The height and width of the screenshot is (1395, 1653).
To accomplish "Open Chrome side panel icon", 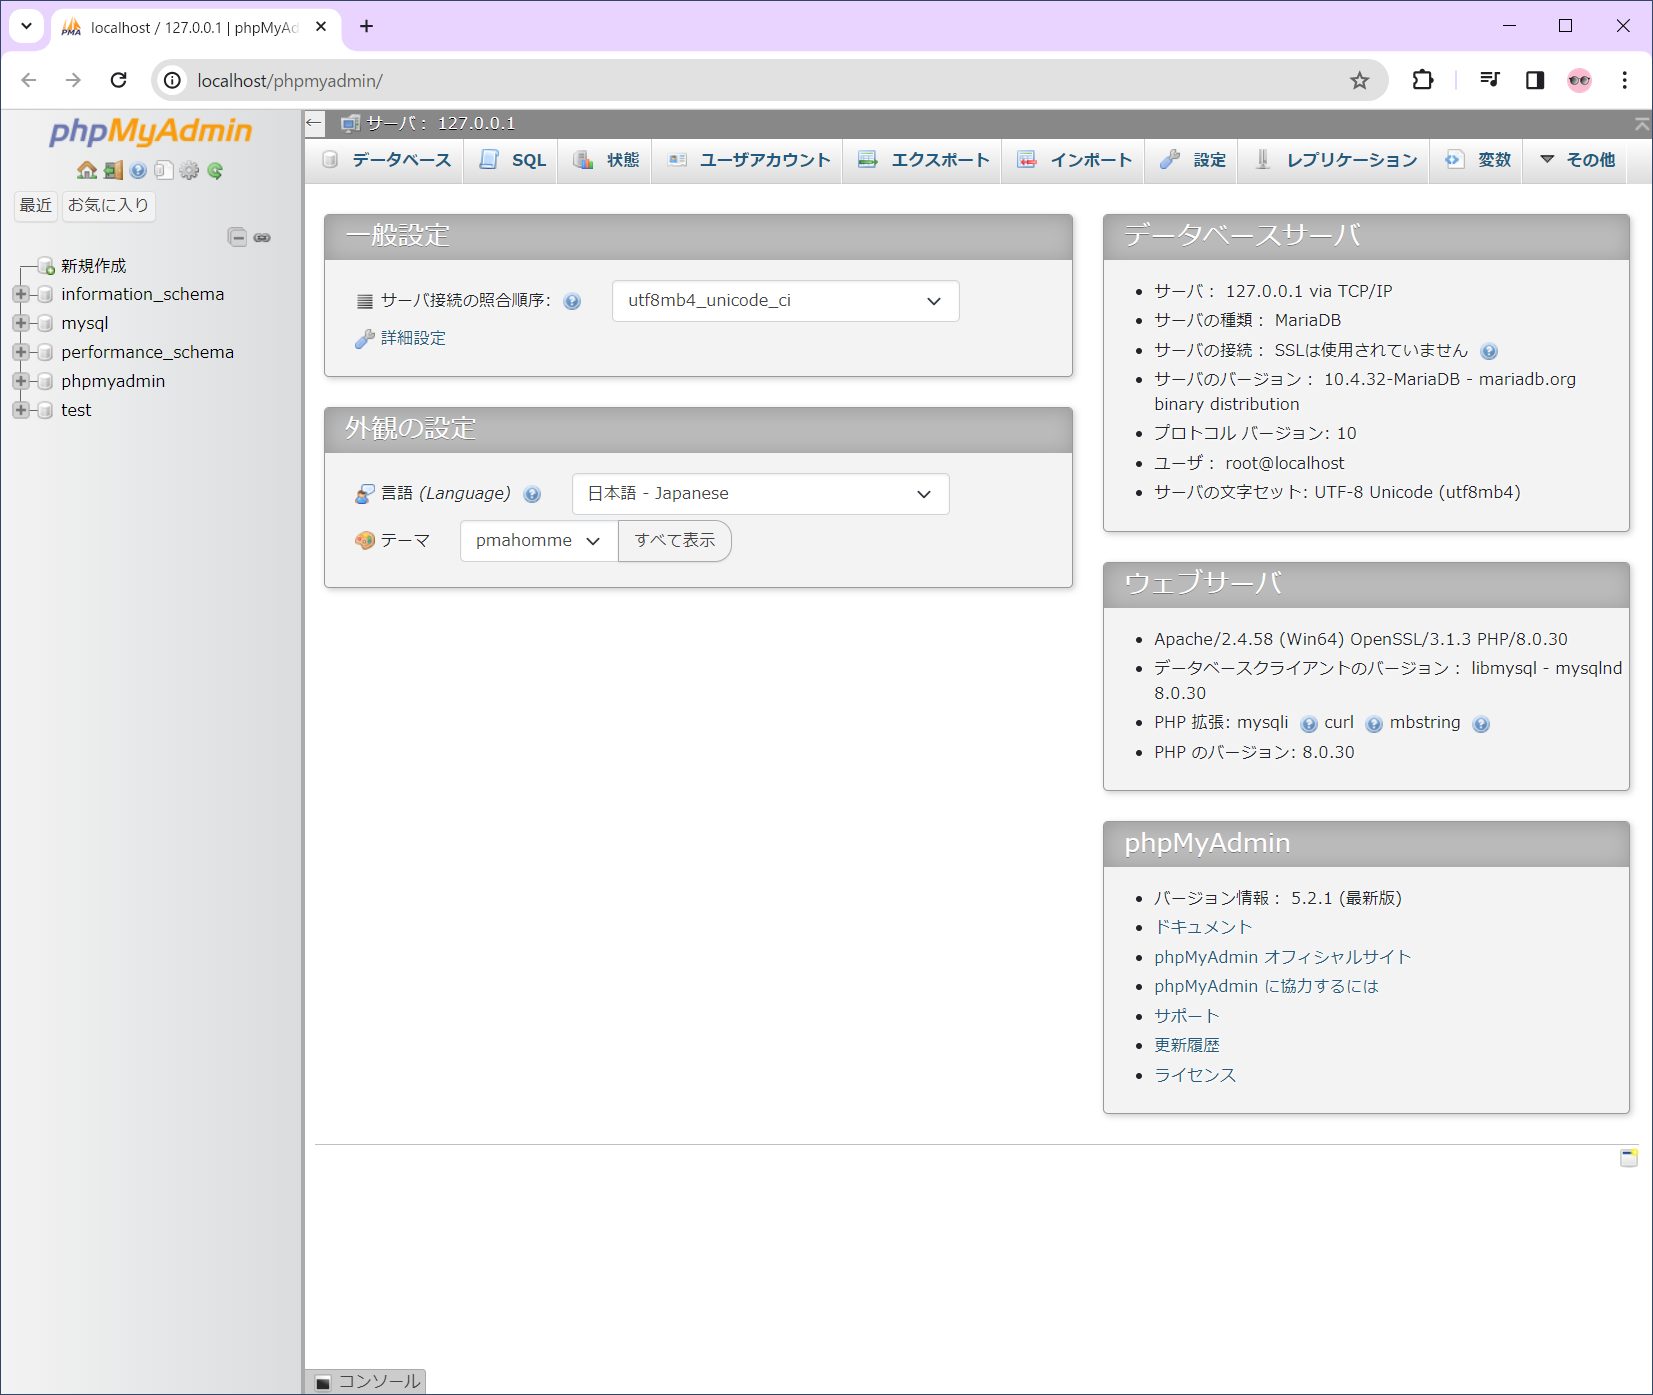I will pos(1535,80).
